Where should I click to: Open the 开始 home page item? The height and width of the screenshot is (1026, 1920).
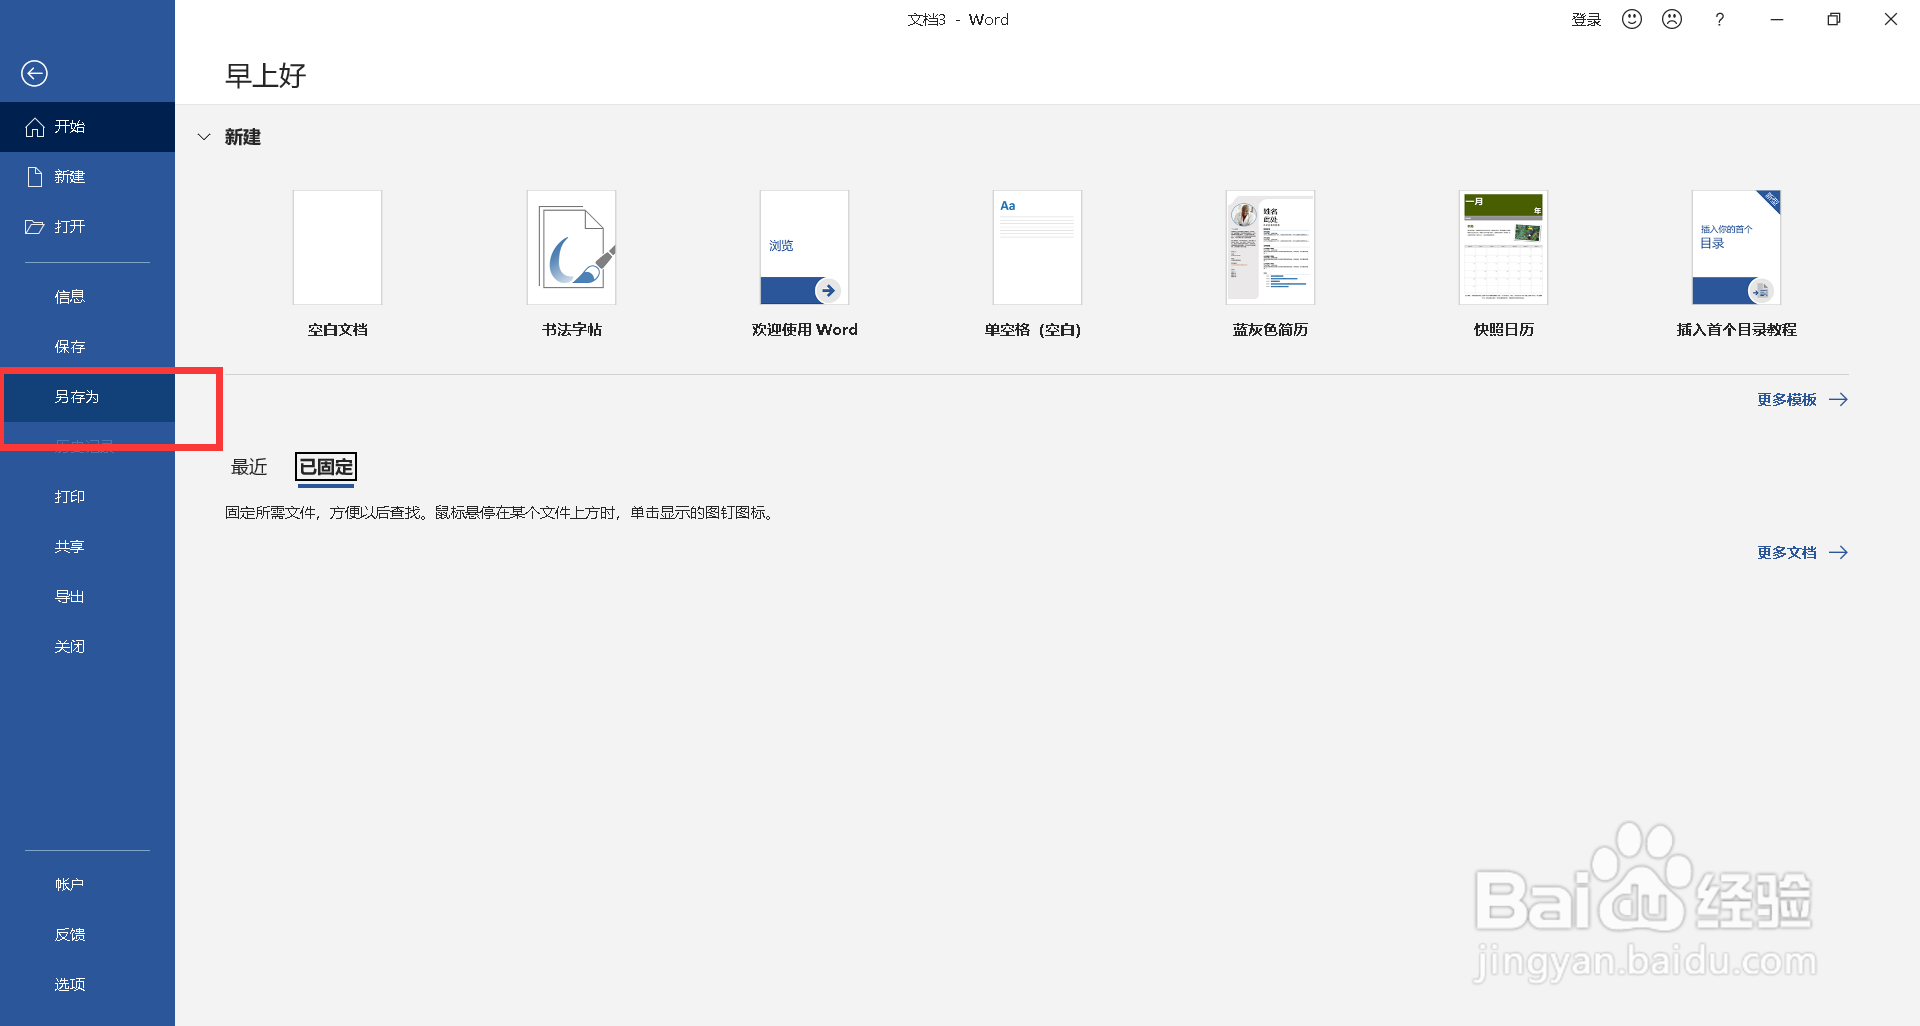[87, 127]
